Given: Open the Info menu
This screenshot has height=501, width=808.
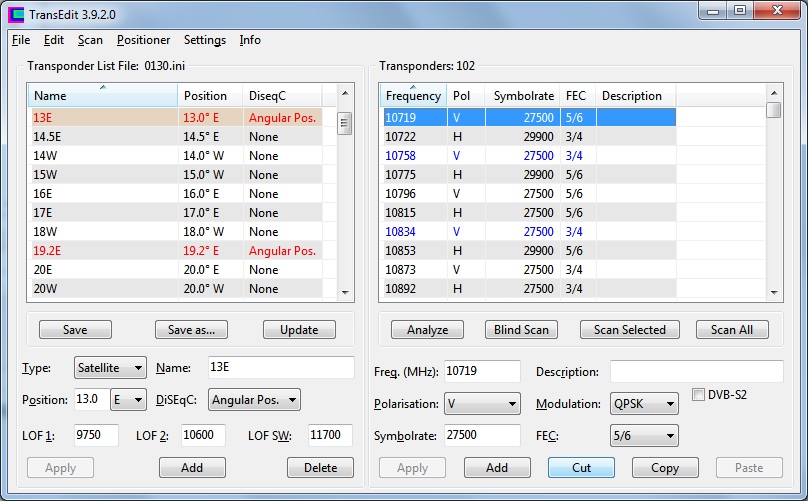Looking at the screenshot, I should tap(250, 40).
